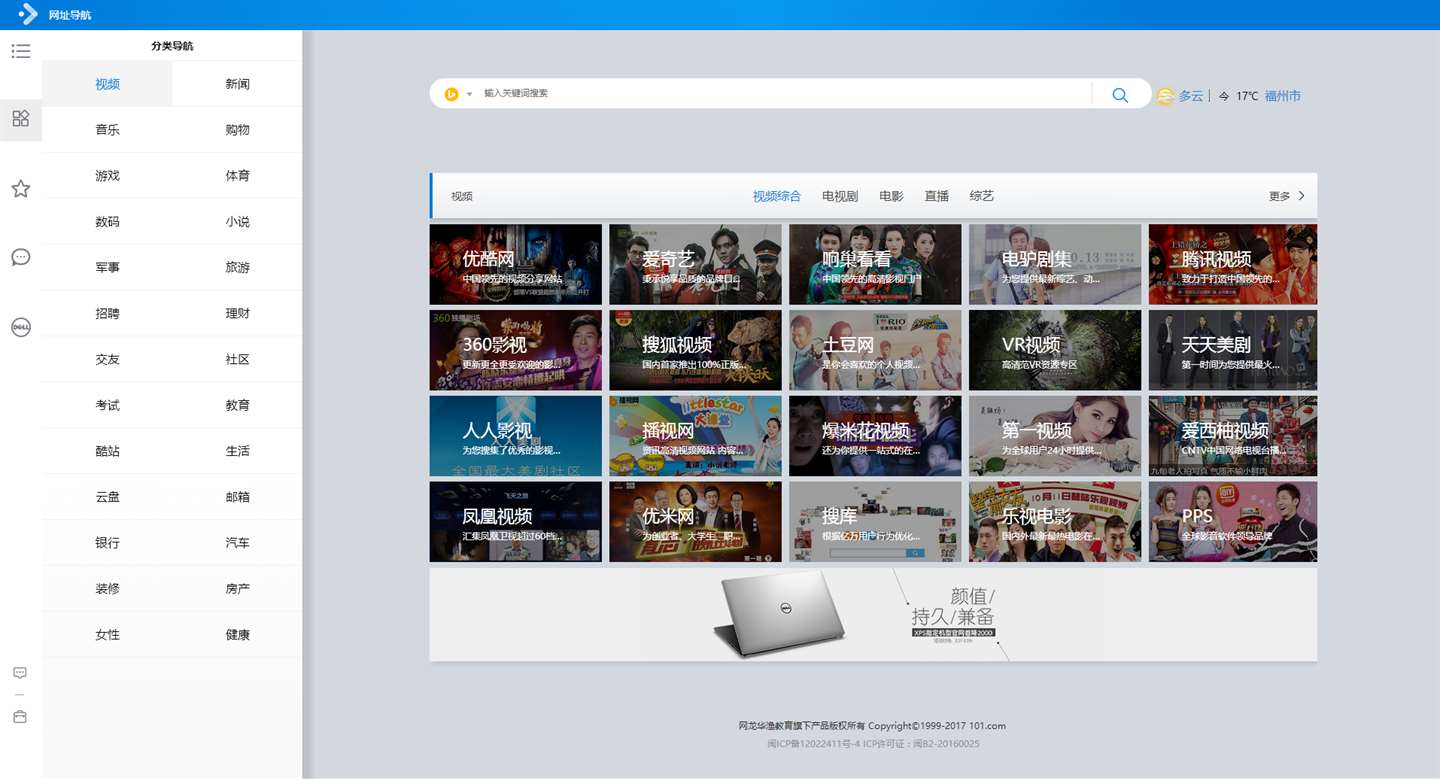Click the 福州市 city link
Image resolution: width=1440 pixels, height=779 pixels.
tap(1283, 96)
